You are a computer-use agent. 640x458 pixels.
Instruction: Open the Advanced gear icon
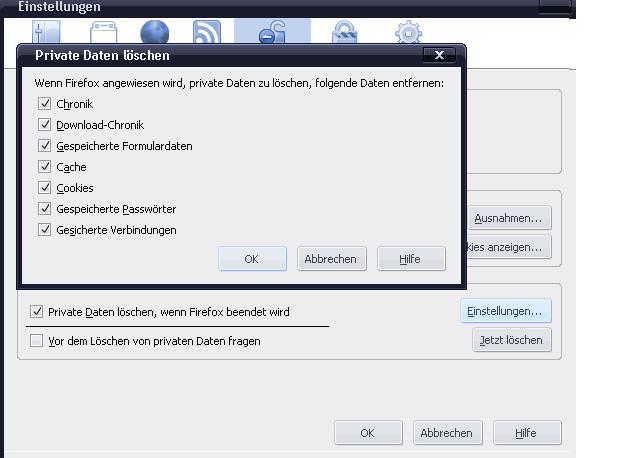pyautogui.click(x=409, y=32)
